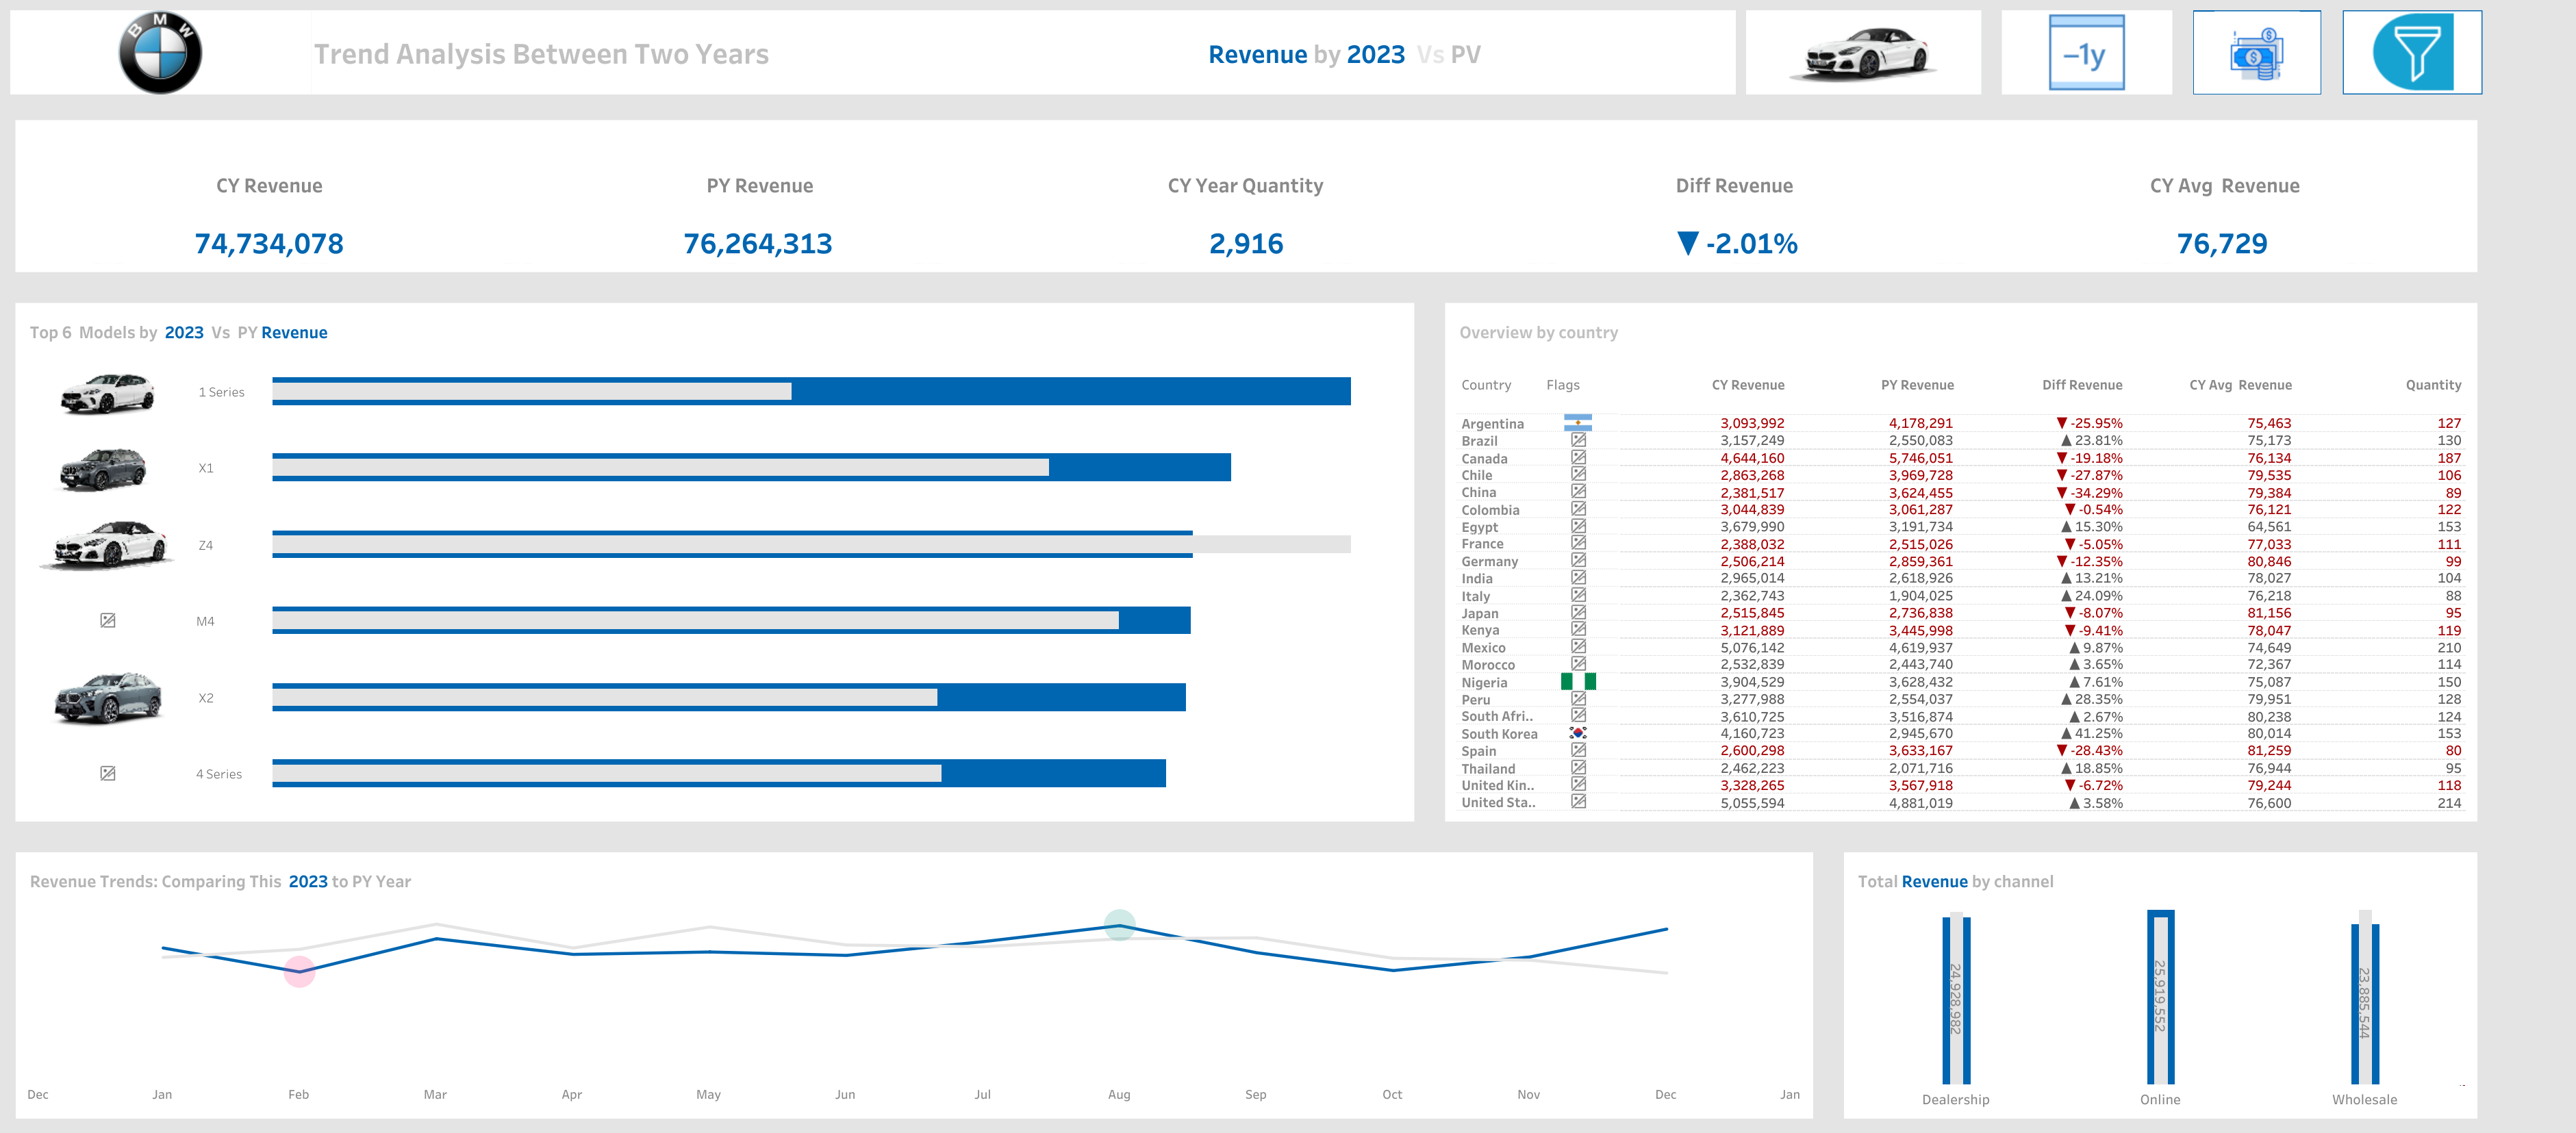Select the Morocco country row label
The width and height of the screenshot is (2576, 1133).
(x=1488, y=665)
